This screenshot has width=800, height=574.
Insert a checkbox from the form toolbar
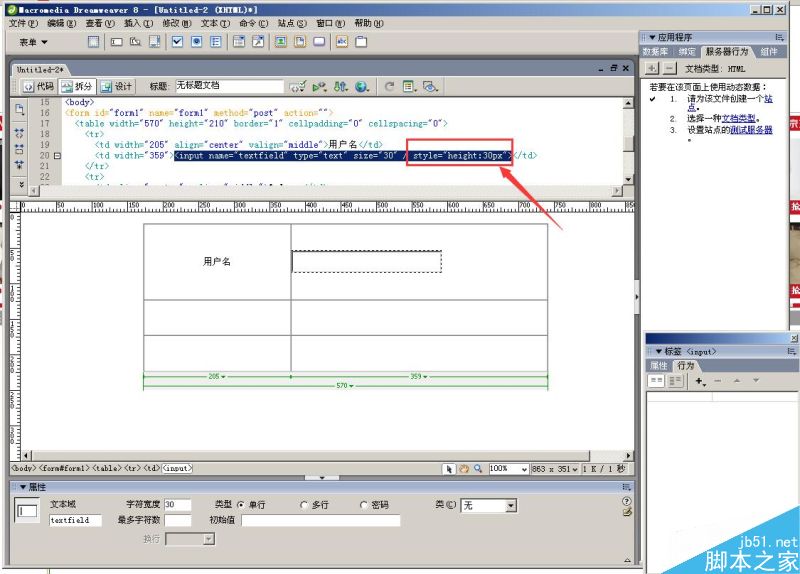pos(177,42)
